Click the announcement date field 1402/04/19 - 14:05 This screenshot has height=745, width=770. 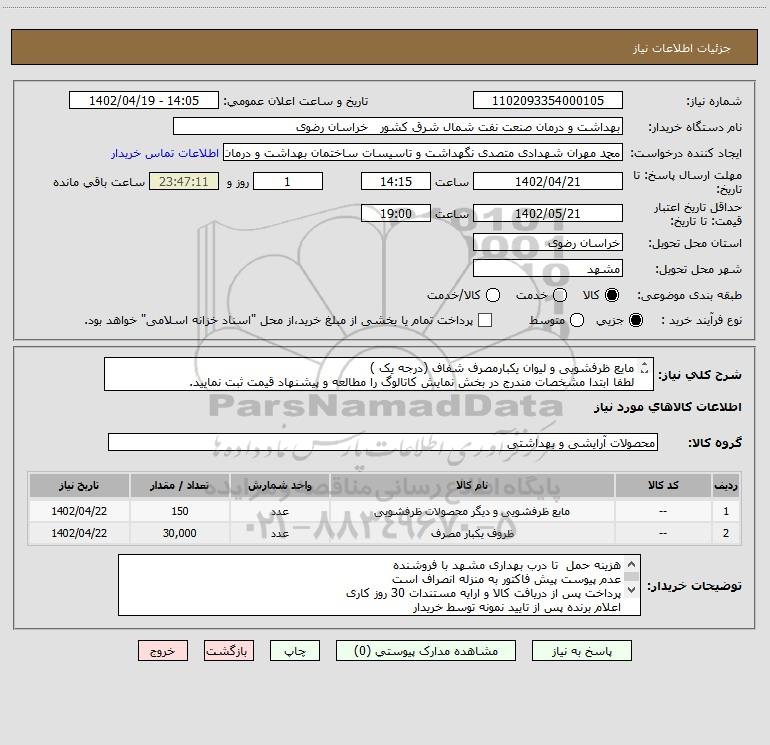tap(144, 100)
